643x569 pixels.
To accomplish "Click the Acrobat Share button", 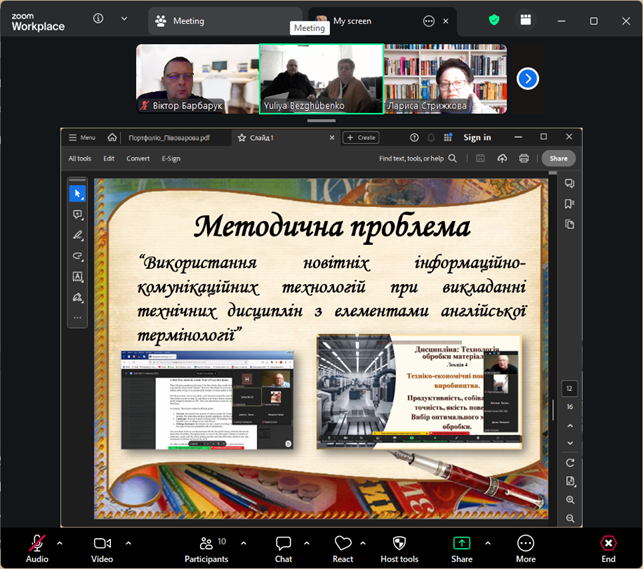I will click(559, 158).
